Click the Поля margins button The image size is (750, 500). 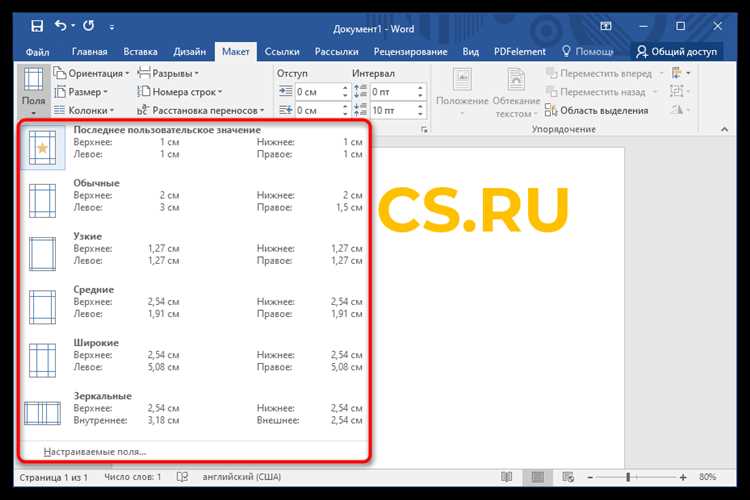pos(33,91)
